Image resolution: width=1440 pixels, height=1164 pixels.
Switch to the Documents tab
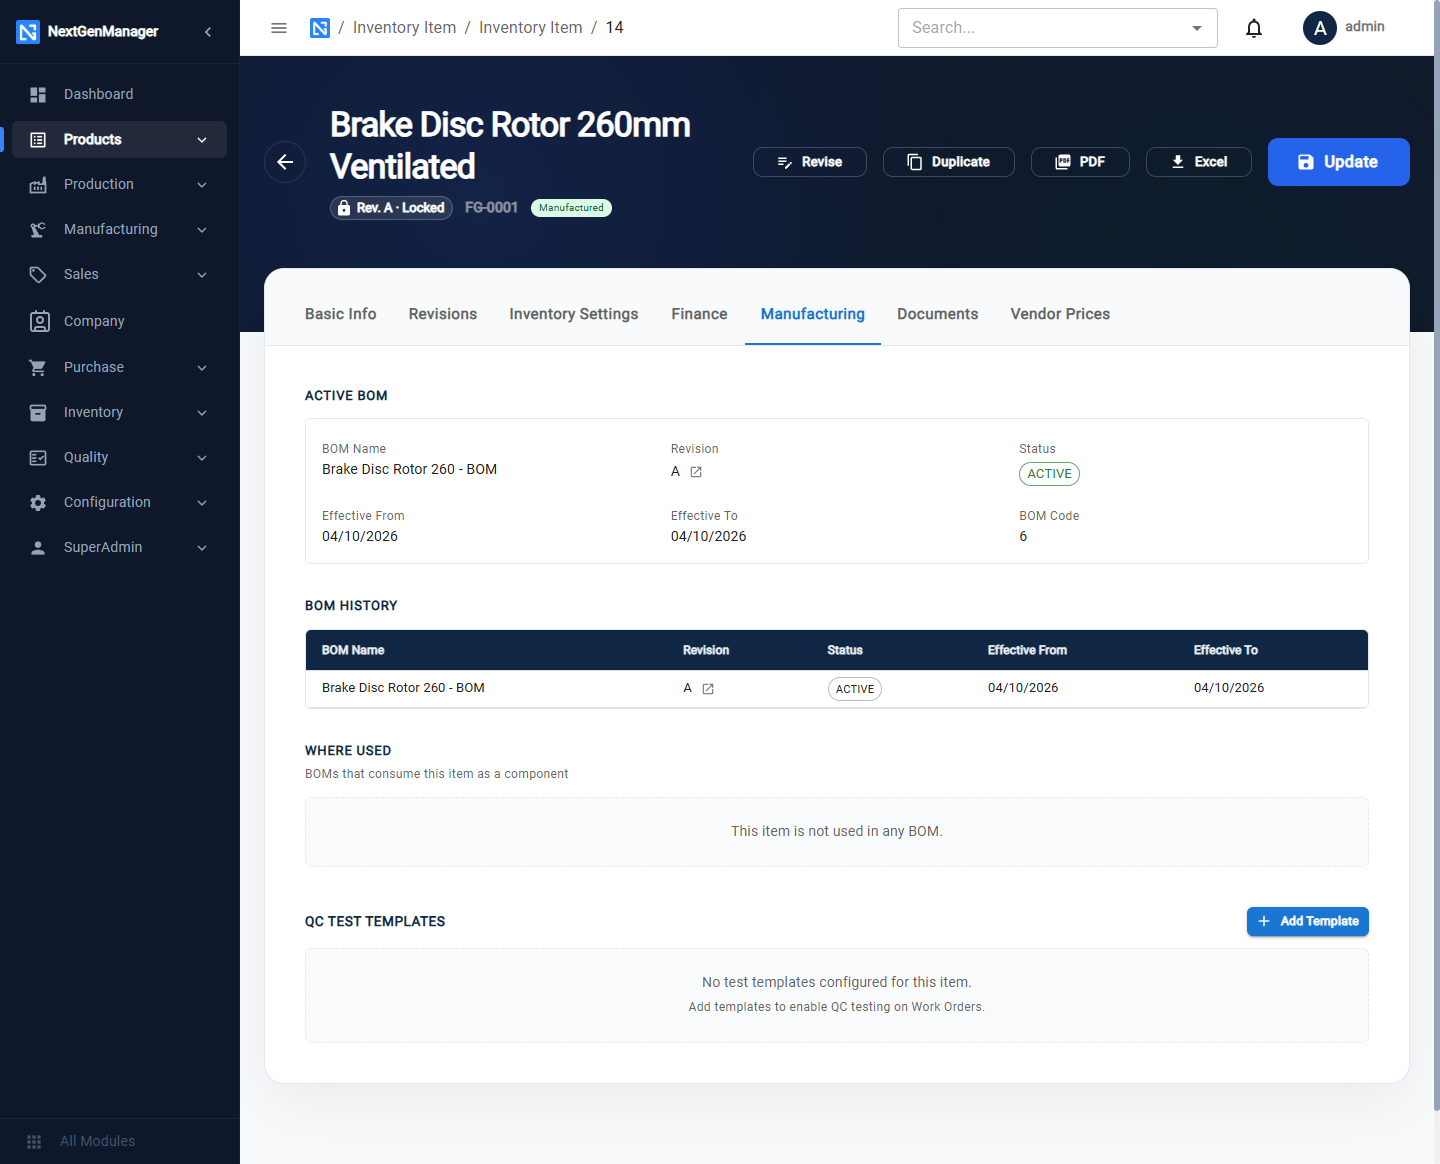click(938, 314)
